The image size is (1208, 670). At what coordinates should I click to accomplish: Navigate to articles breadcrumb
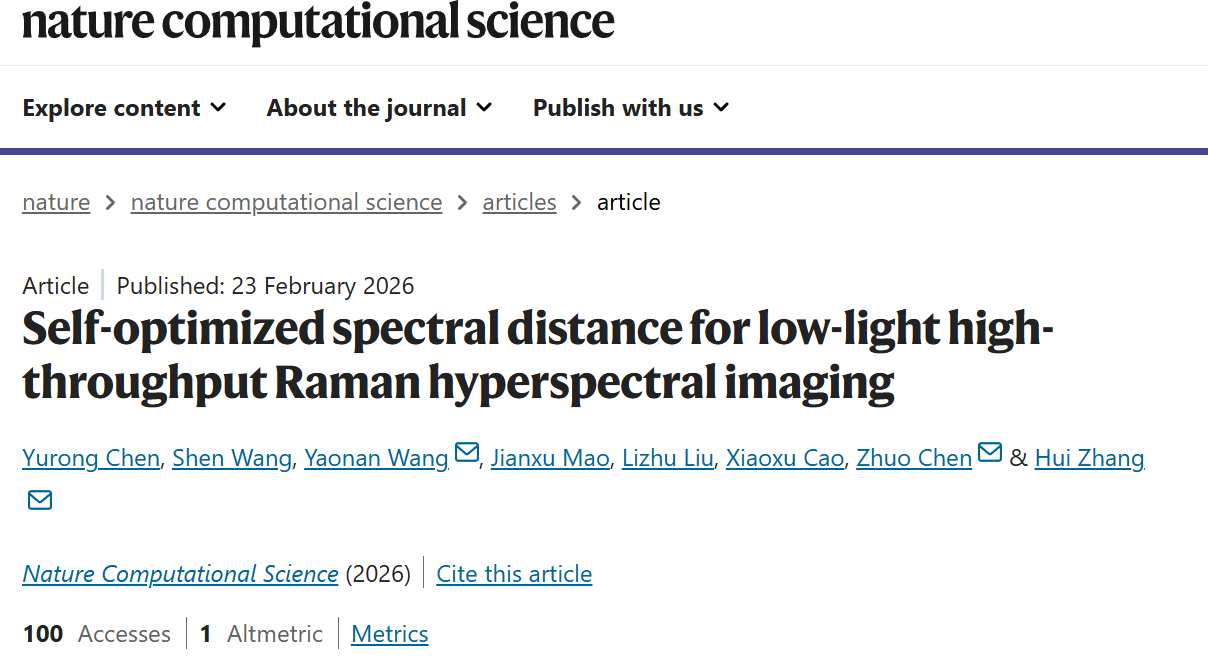[519, 202]
